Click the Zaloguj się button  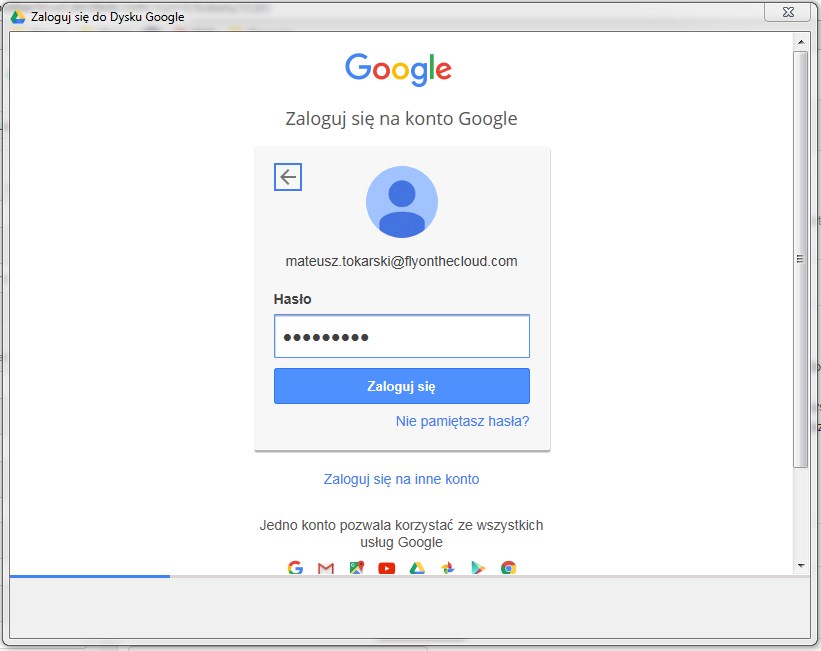[402, 386]
